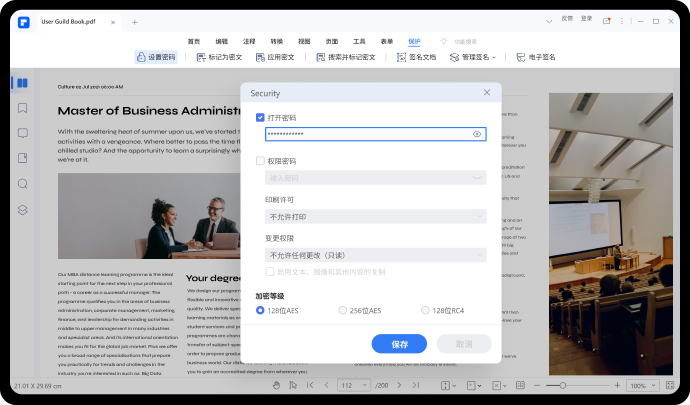
Task: Select 128位RC4 encryption radio button
Action: click(426, 311)
